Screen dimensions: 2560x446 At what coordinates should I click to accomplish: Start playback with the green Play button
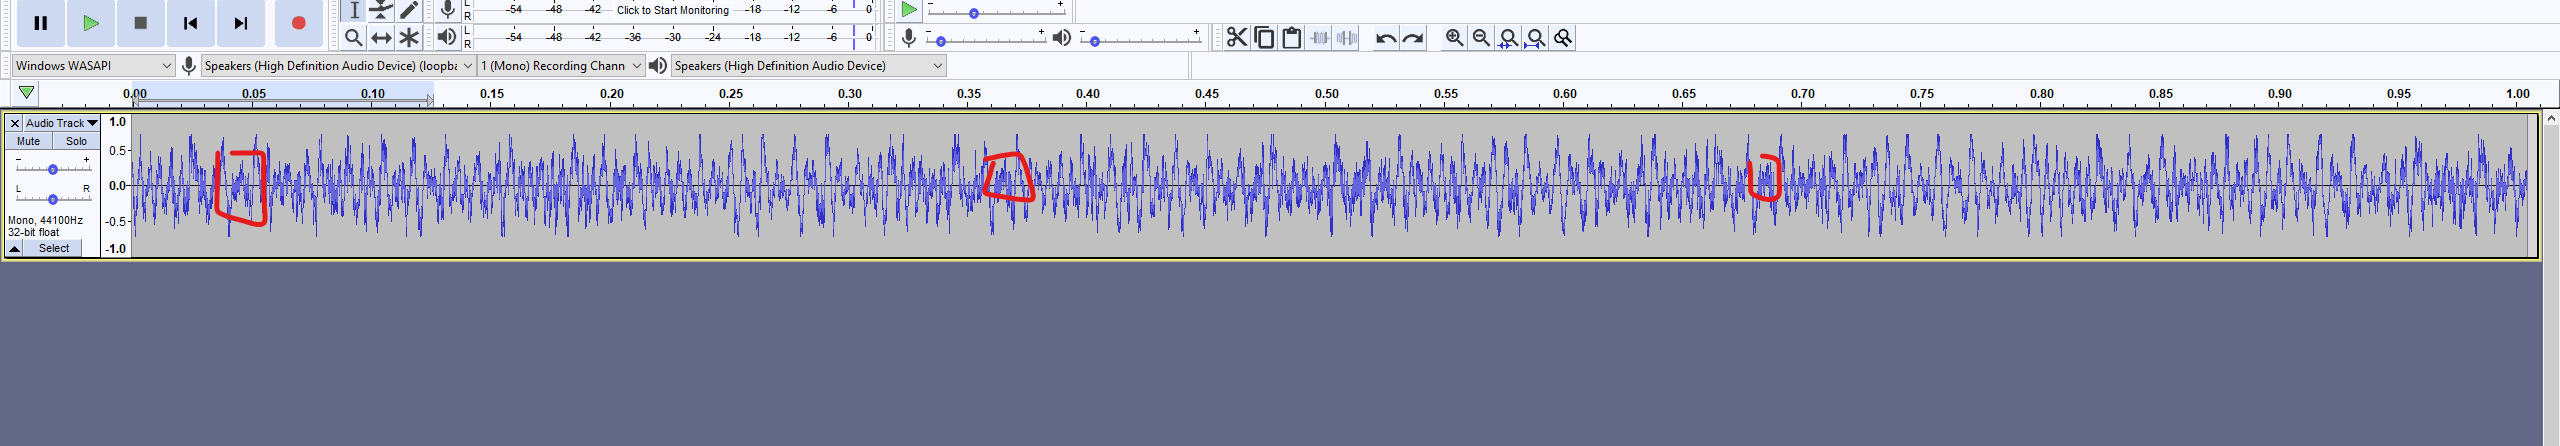pos(91,23)
